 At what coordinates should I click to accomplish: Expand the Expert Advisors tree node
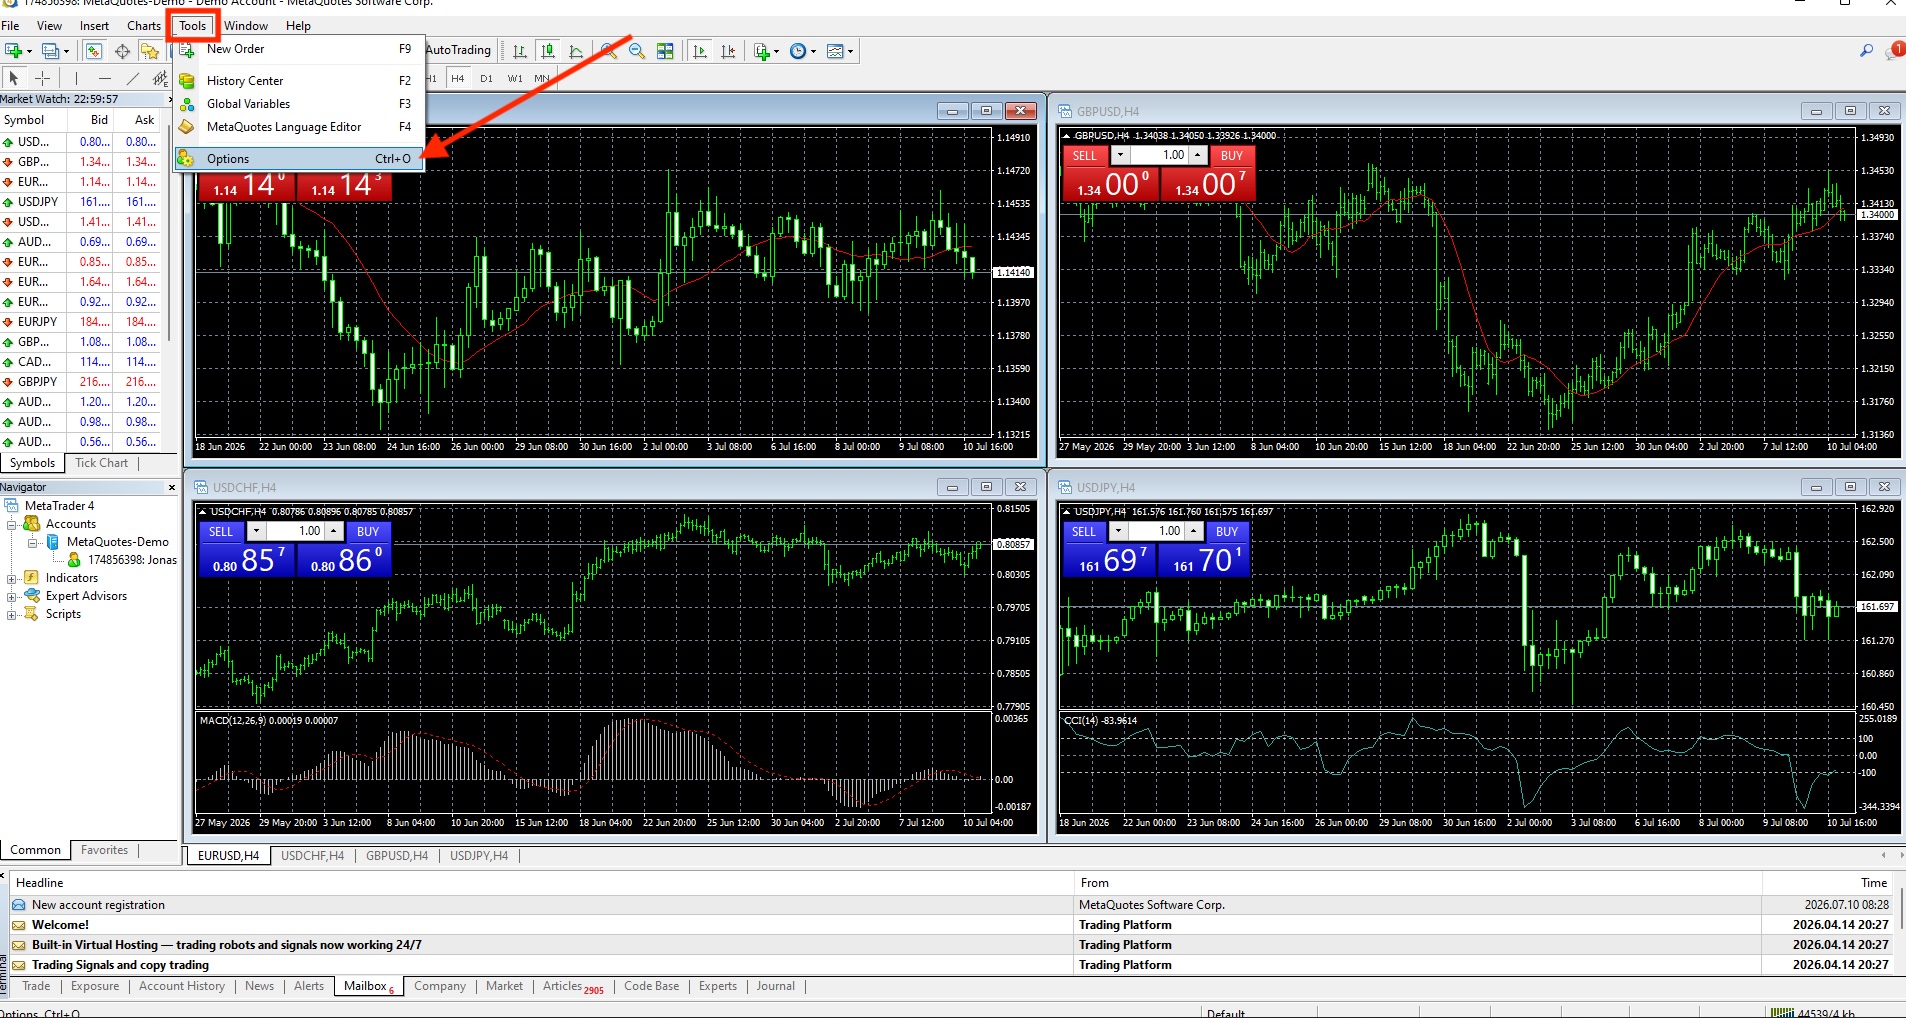12,596
